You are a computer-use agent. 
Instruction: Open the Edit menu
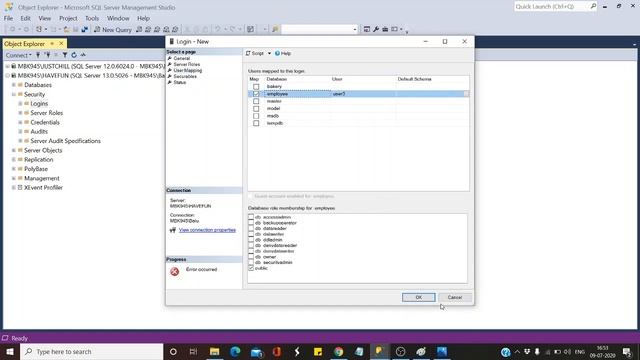click(25, 18)
